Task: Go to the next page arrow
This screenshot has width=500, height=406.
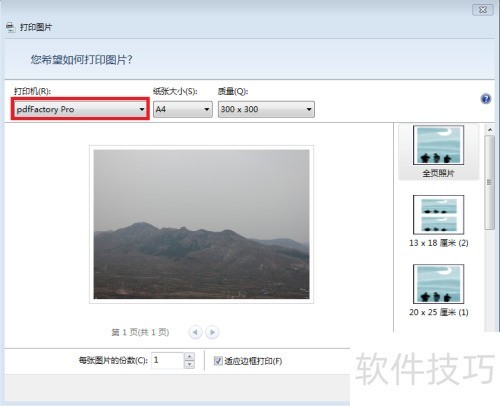Action: [212, 332]
